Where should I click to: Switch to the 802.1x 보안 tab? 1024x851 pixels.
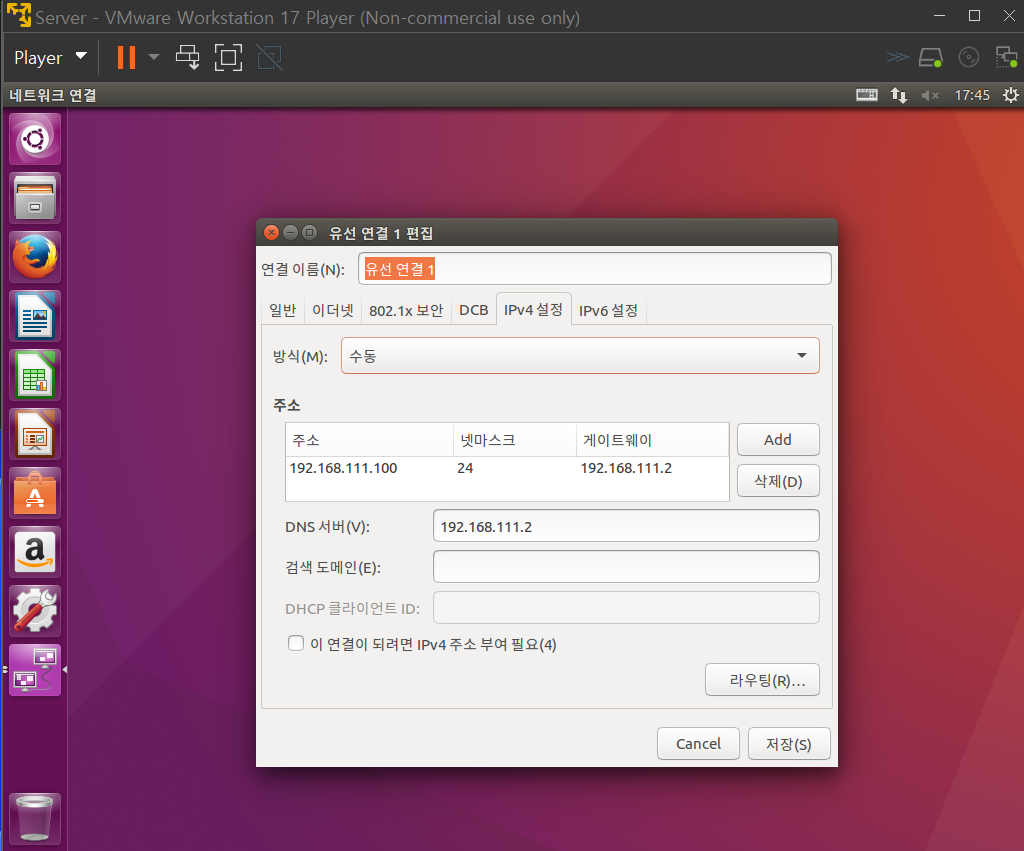coord(406,310)
